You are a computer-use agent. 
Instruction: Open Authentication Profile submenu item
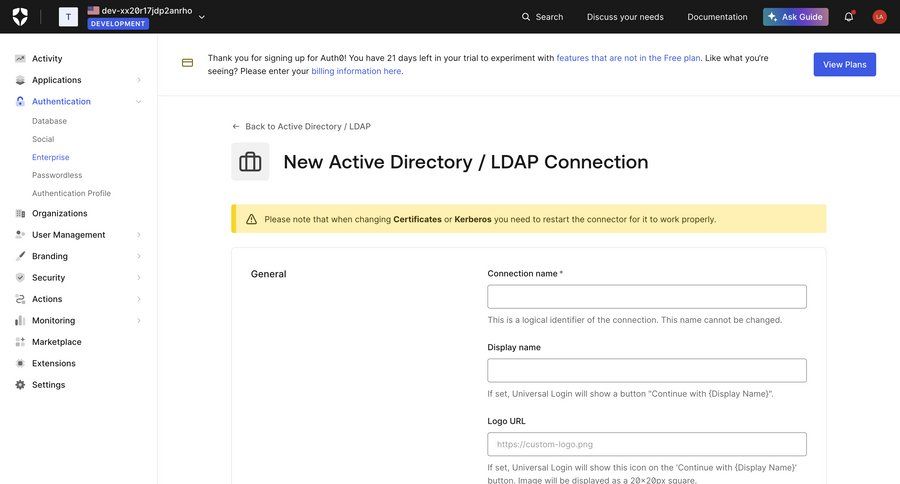click(71, 193)
